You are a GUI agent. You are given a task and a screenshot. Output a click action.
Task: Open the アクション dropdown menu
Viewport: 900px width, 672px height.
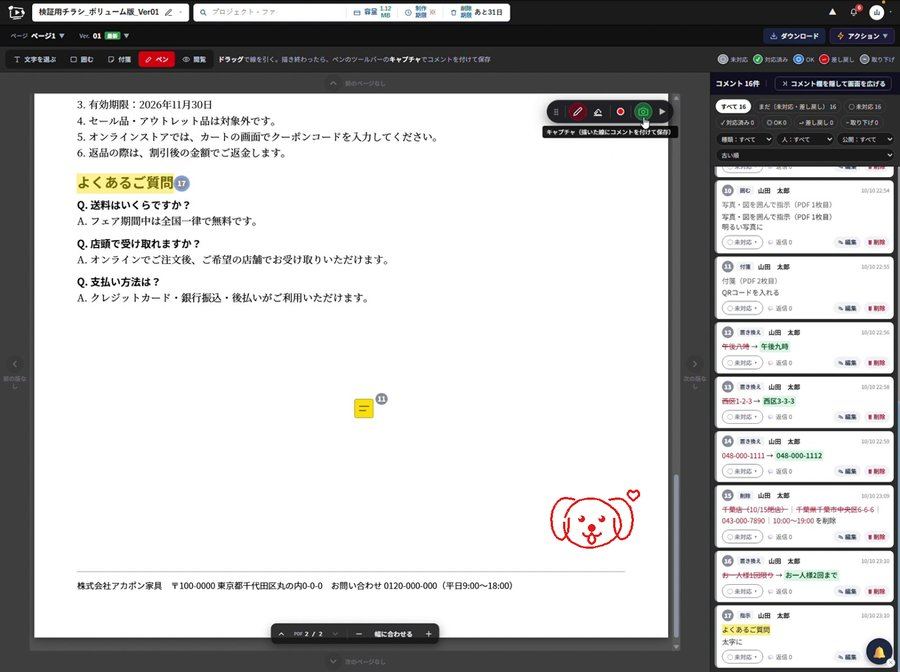coord(862,36)
